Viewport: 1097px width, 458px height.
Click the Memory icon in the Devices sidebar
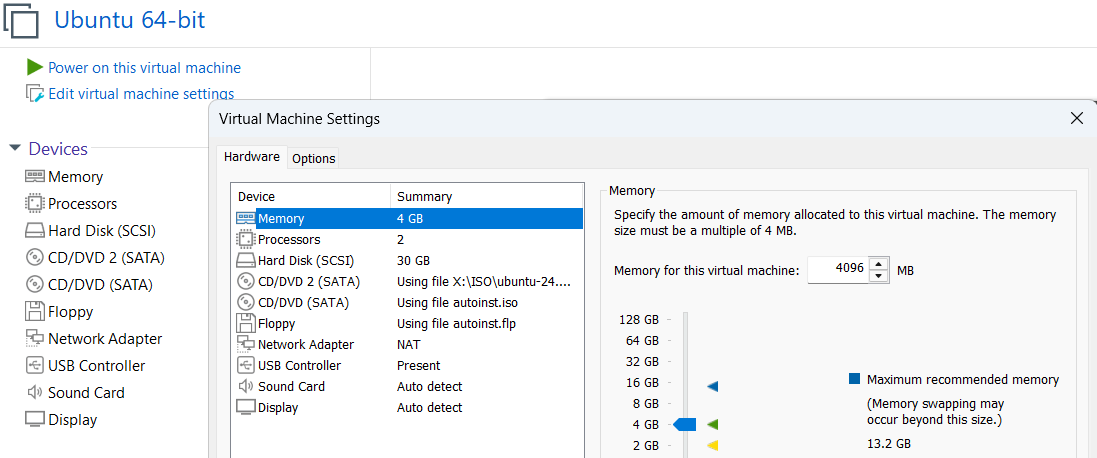(35, 177)
